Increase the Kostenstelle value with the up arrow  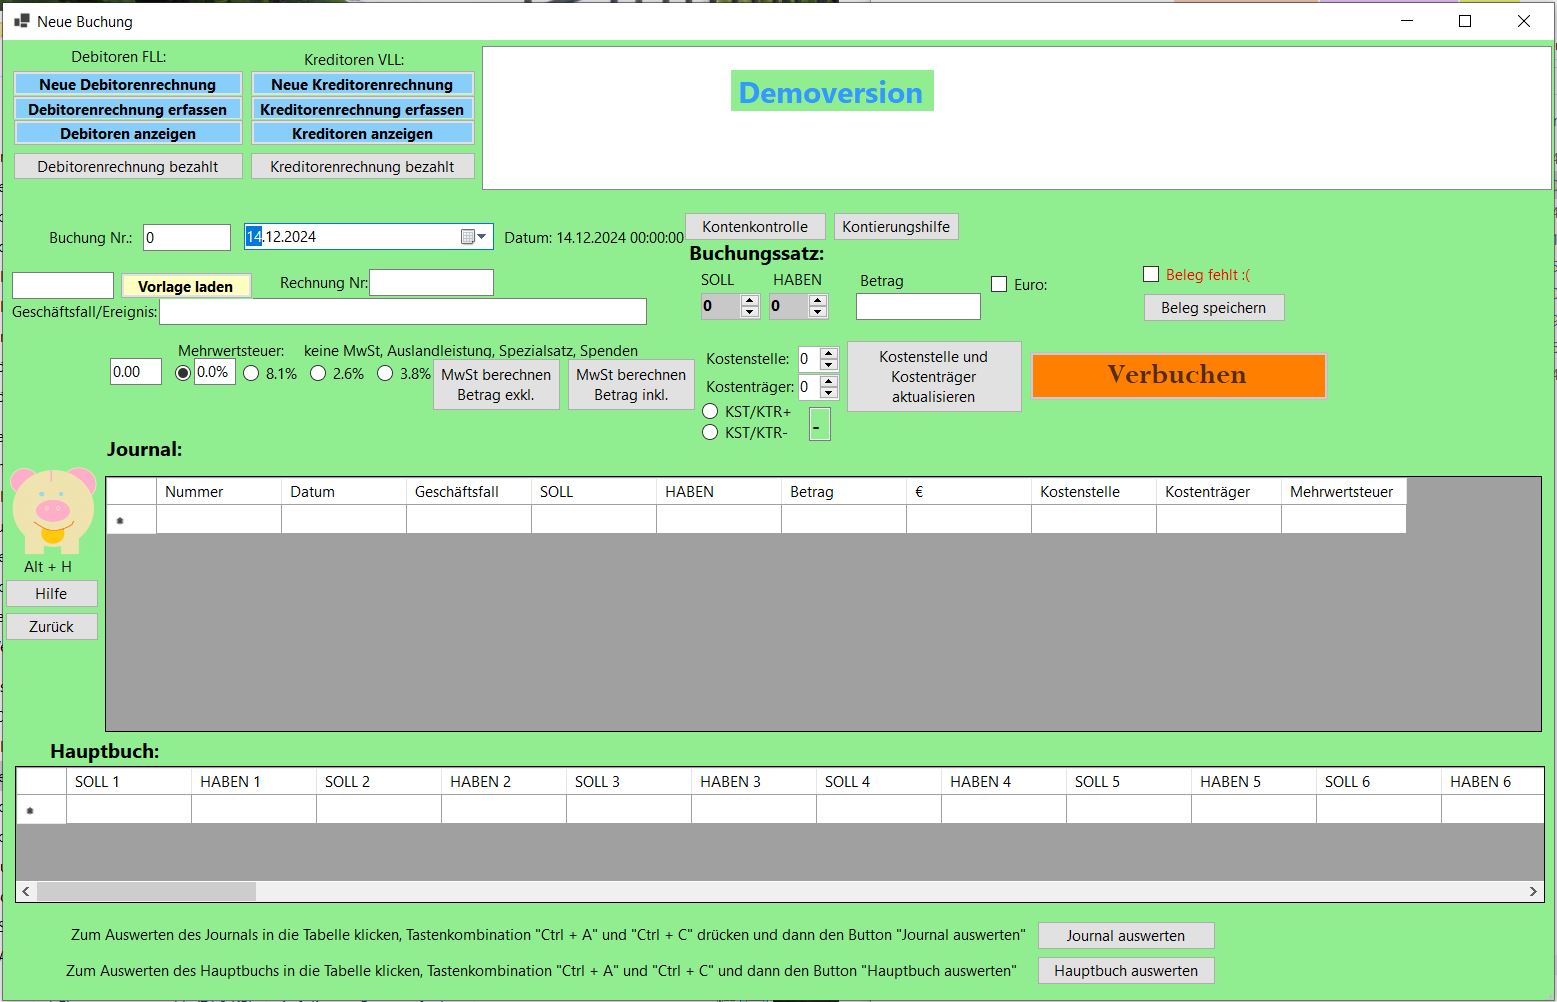pos(828,353)
